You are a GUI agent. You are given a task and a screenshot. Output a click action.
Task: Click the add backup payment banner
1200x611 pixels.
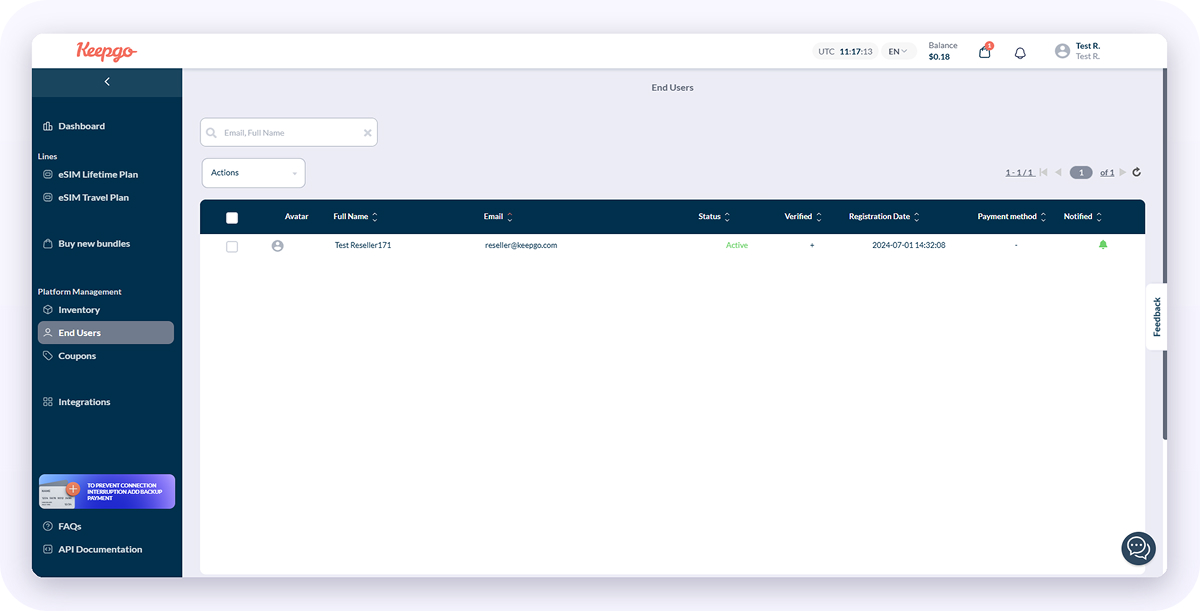(x=107, y=492)
